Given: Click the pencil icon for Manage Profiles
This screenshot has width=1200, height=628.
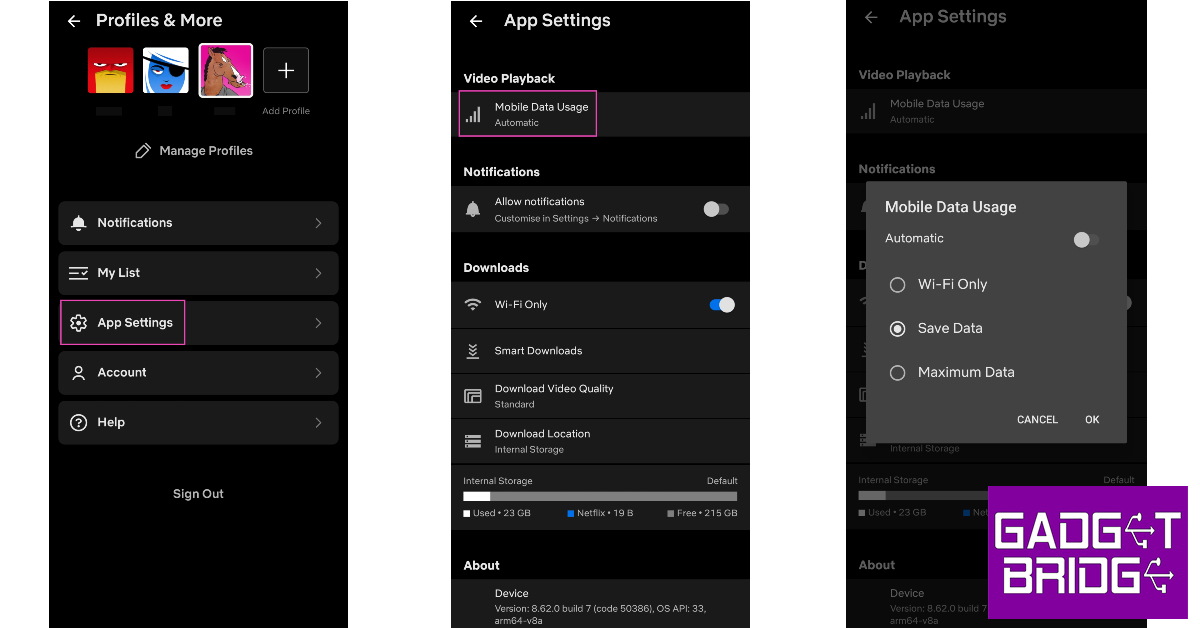Looking at the screenshot, I should 143,151.
